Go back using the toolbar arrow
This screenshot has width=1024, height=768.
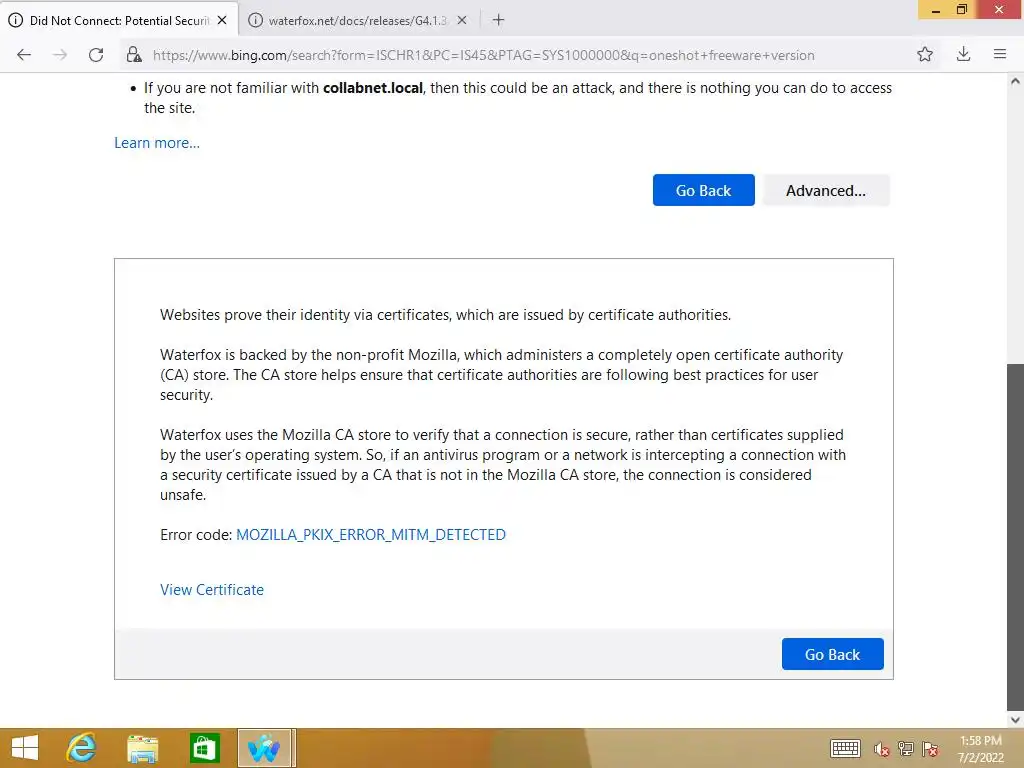coord(24,55)
